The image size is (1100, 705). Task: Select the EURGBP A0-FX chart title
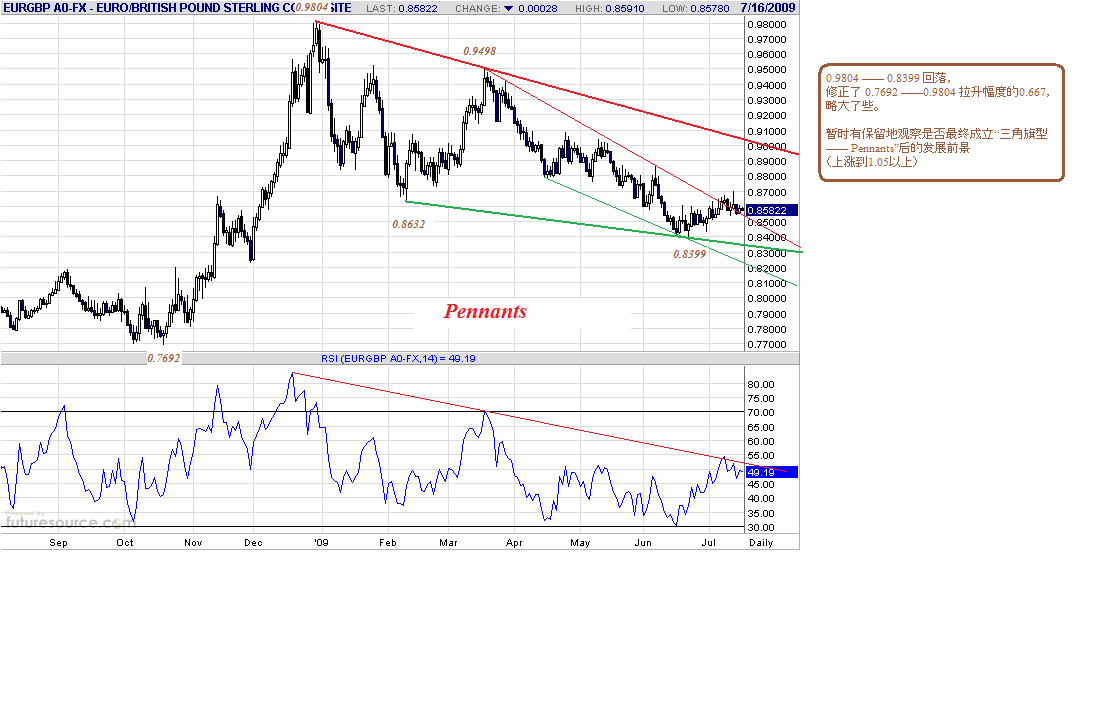tap(177, 8)
